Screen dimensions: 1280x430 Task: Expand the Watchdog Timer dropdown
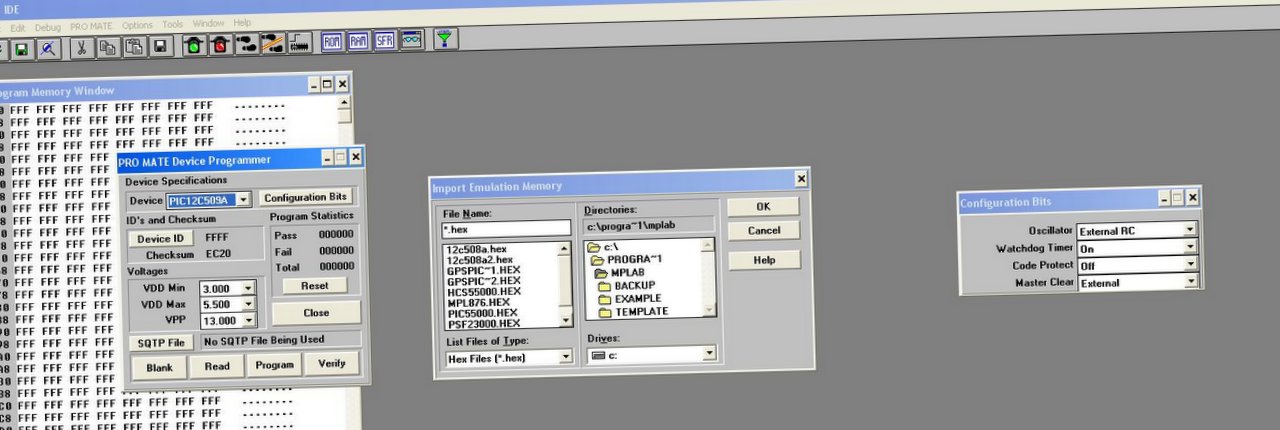[x=1190, y=248]
